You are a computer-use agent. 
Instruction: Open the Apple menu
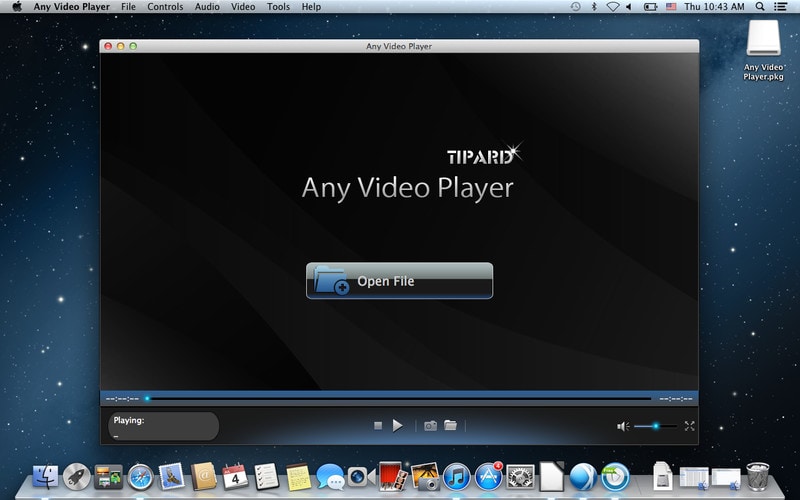click(x=17, y=7)
